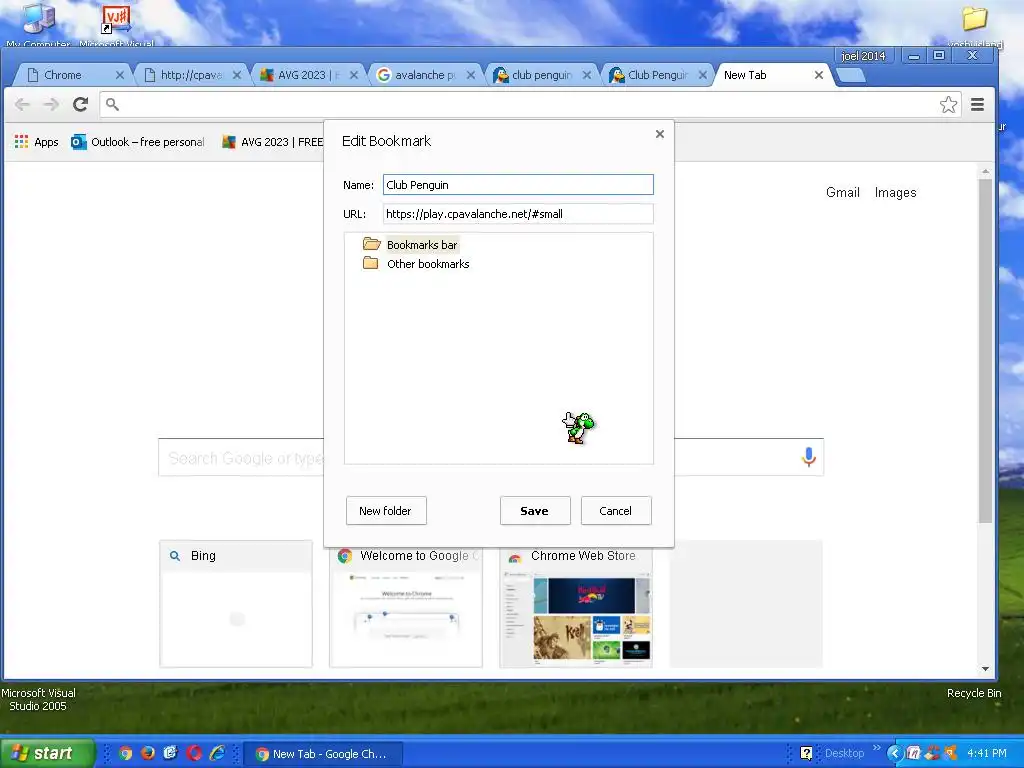
Task: Launch Chrome from the quick launch bar
Action: [125, 753]
